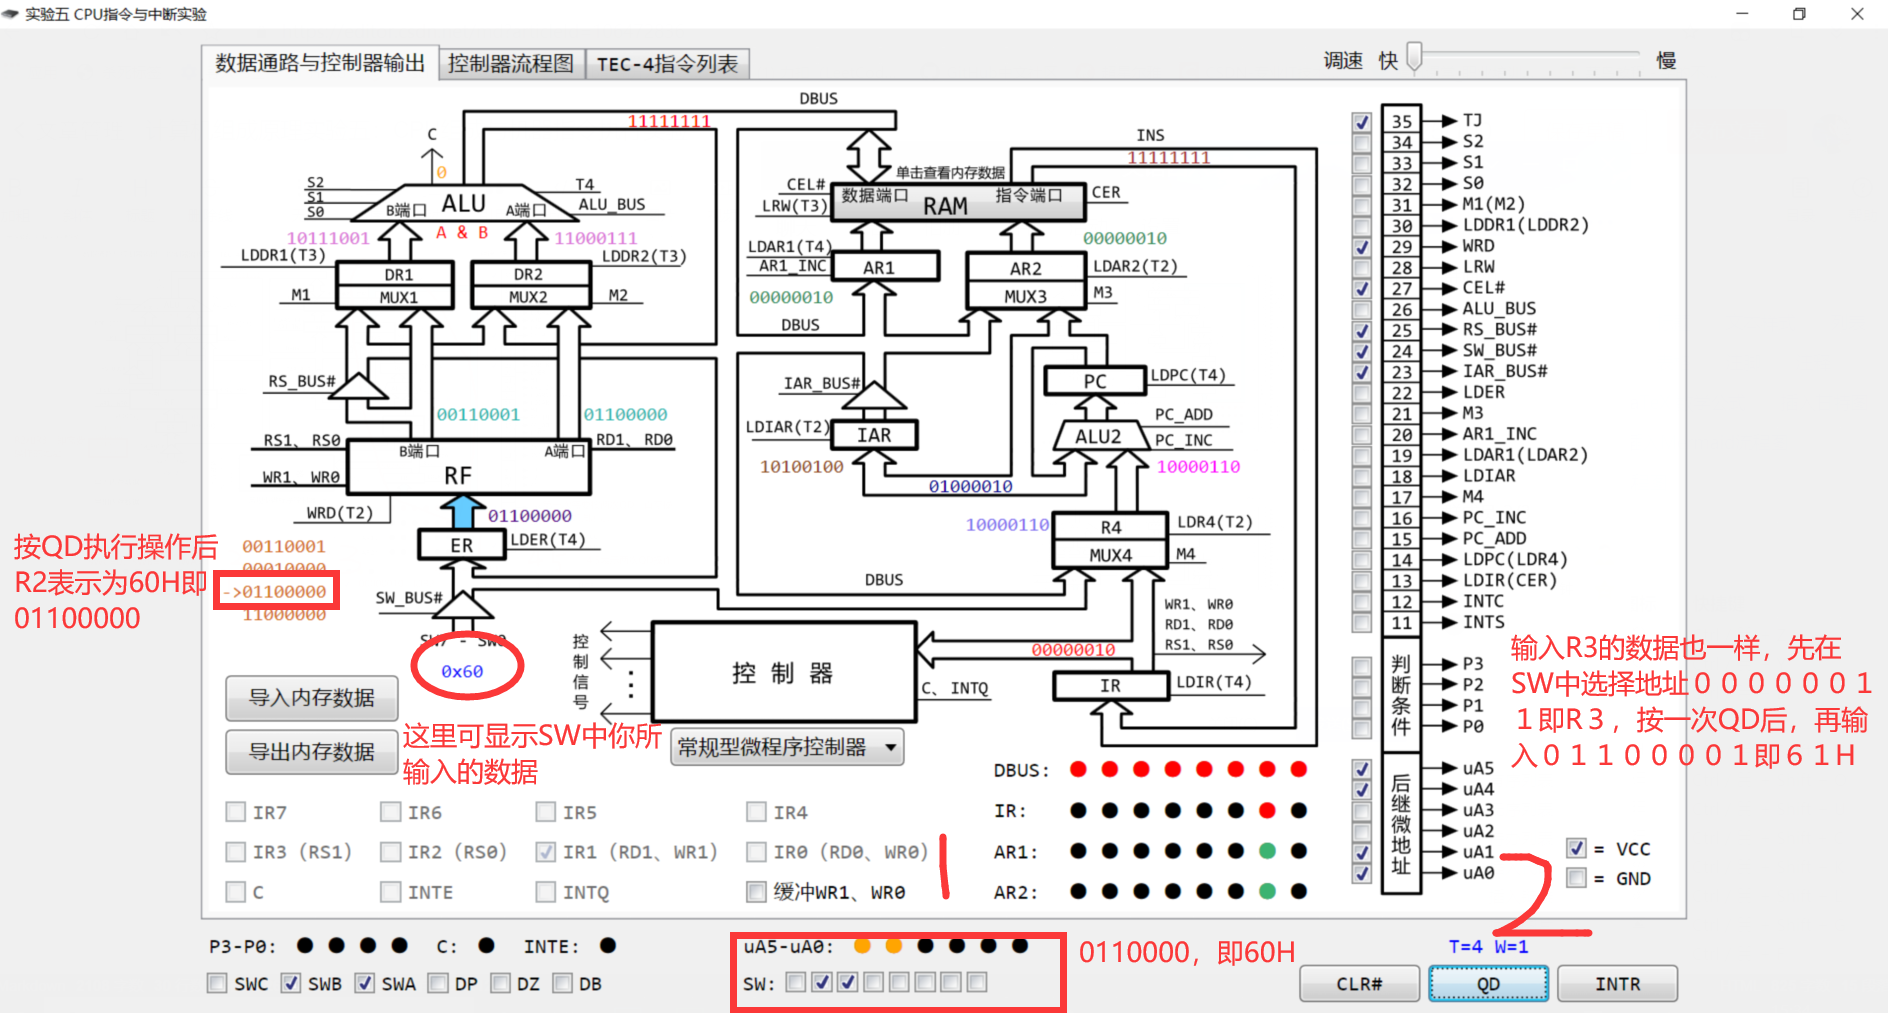
Task: Click the RF register file block
Action: click(468, 467)
